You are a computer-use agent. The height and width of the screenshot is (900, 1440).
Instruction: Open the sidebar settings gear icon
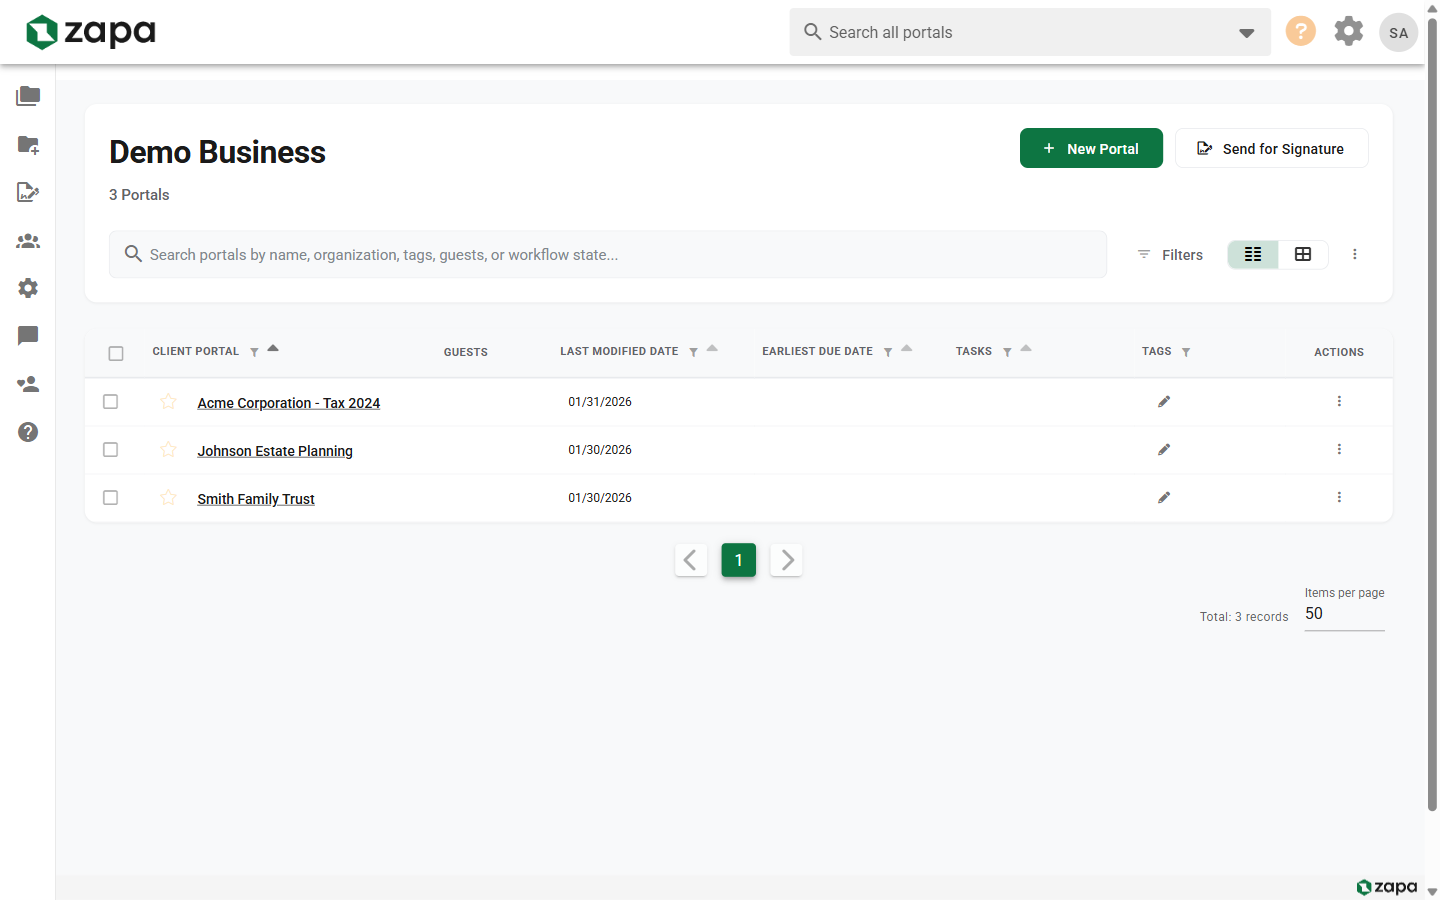pos(28,288)
